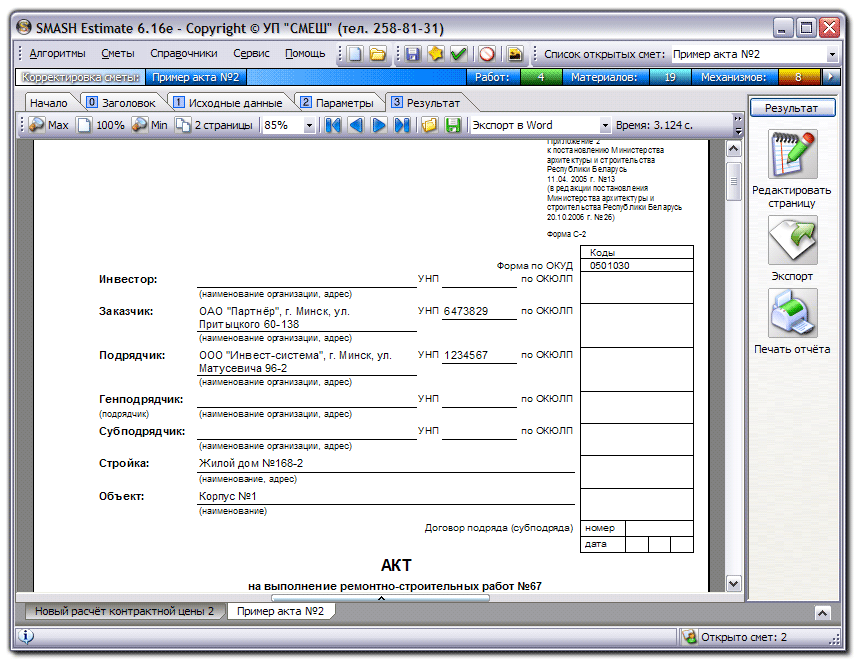Screen dimensions: 862x668
Task: Click the Результат button in side panel
Action: (792, 108)
